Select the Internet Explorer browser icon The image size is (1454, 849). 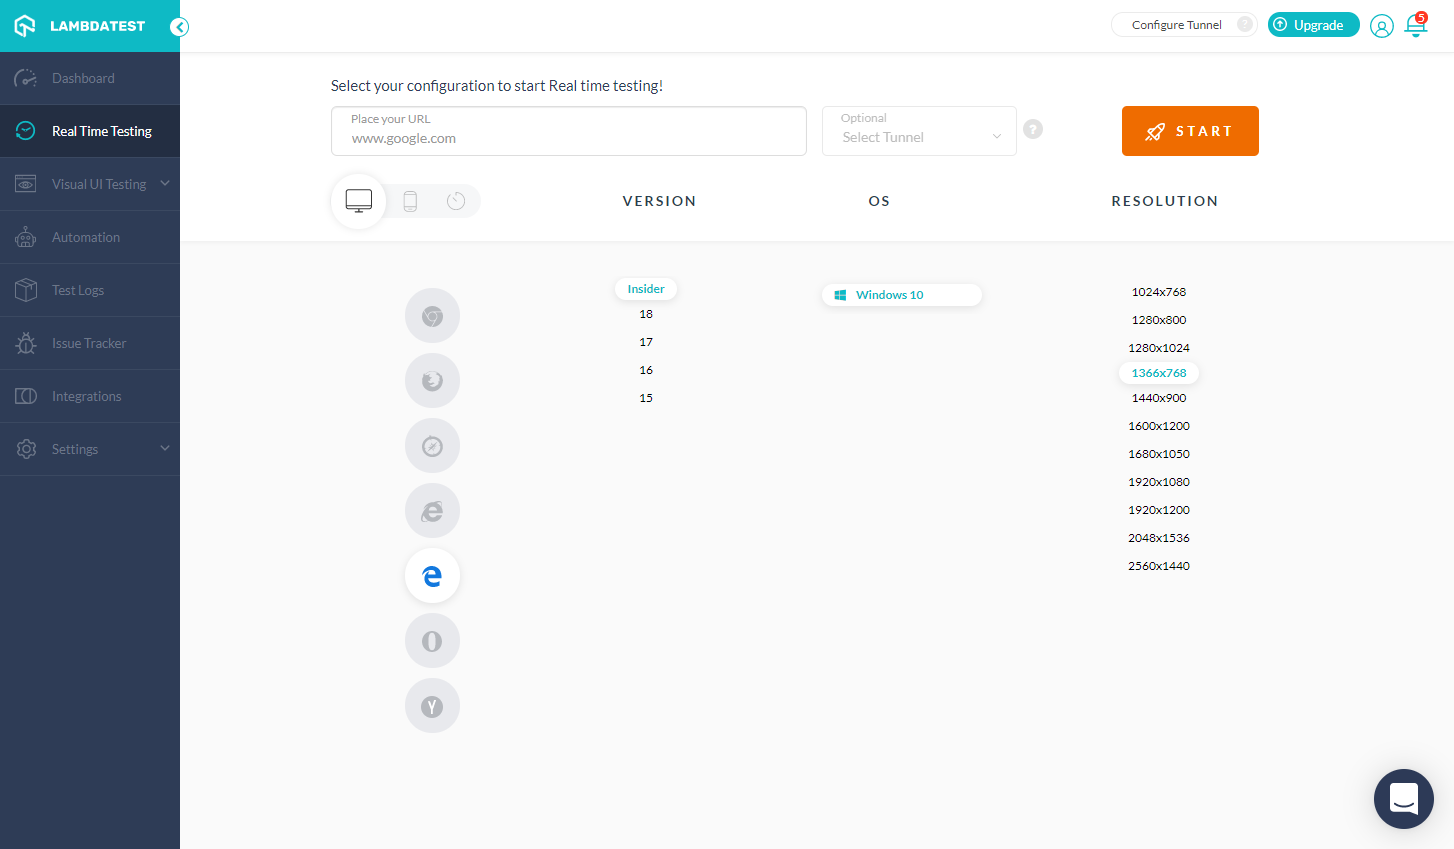[x=432, y=511]
